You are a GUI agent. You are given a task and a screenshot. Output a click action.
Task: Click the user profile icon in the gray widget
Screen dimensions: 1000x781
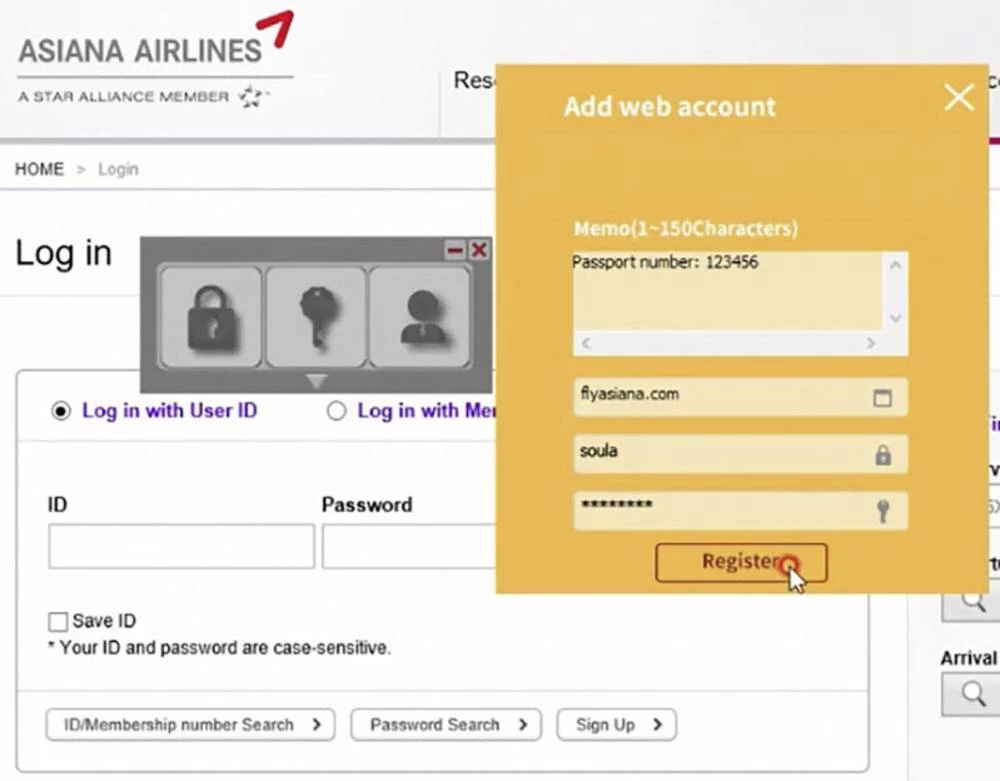tap(420, 317)
